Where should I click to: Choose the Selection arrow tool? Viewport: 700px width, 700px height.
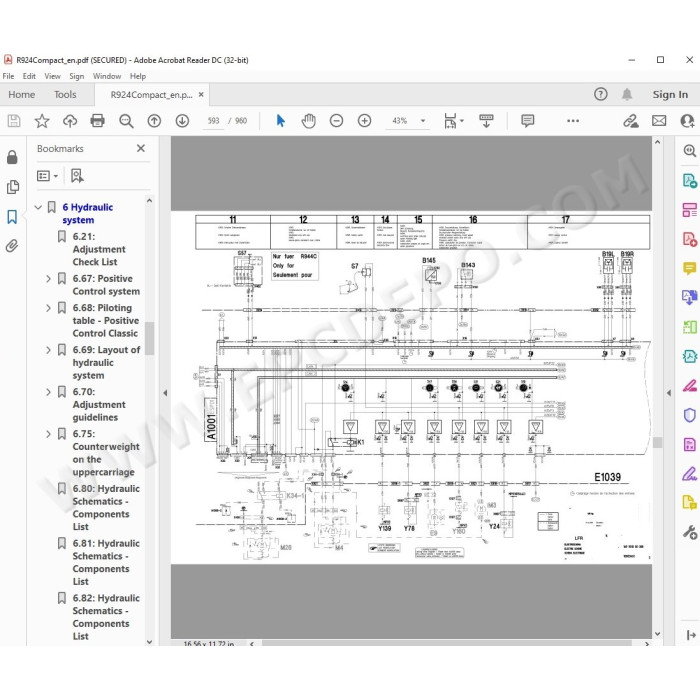280,121
